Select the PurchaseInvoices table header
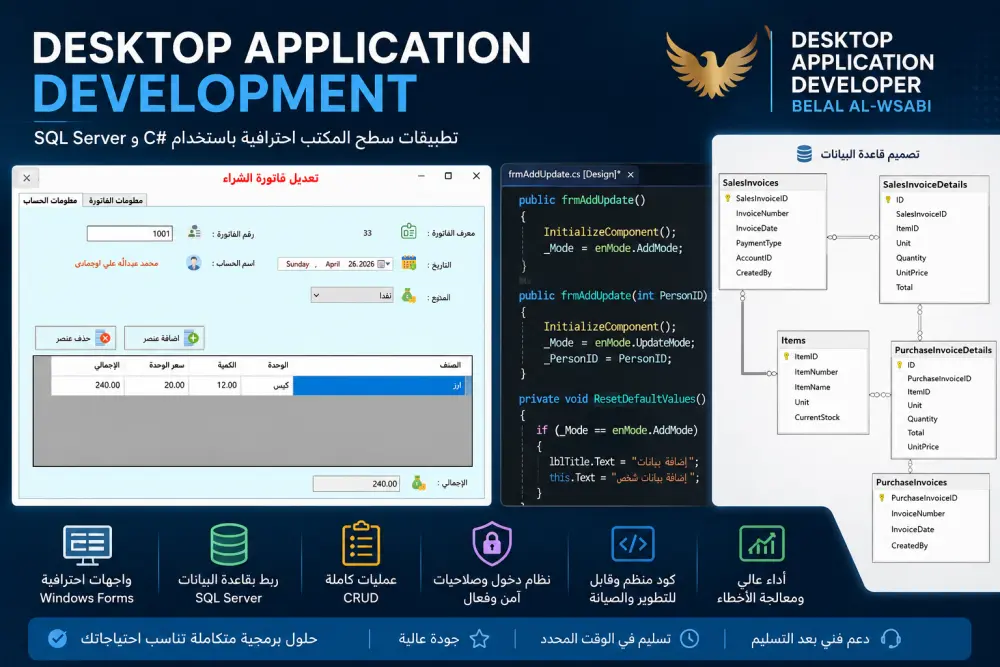 [930, 482]
